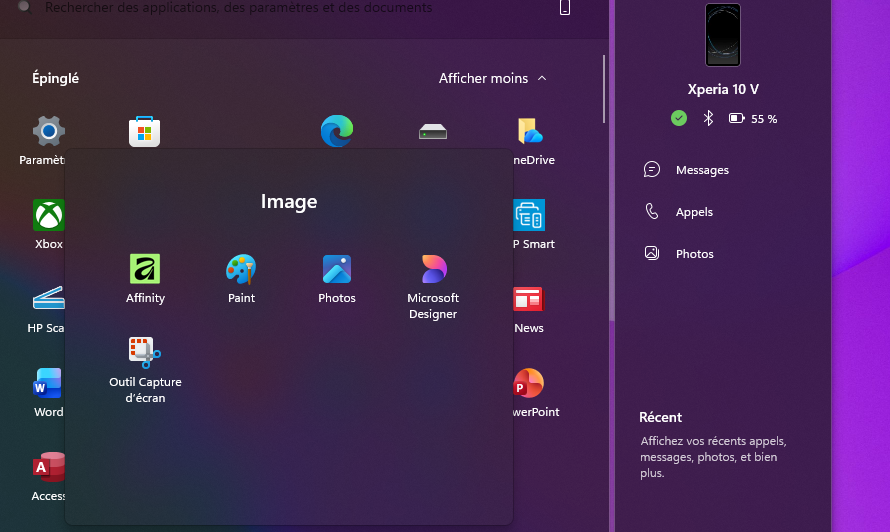Launch the Xbox app

49,224
